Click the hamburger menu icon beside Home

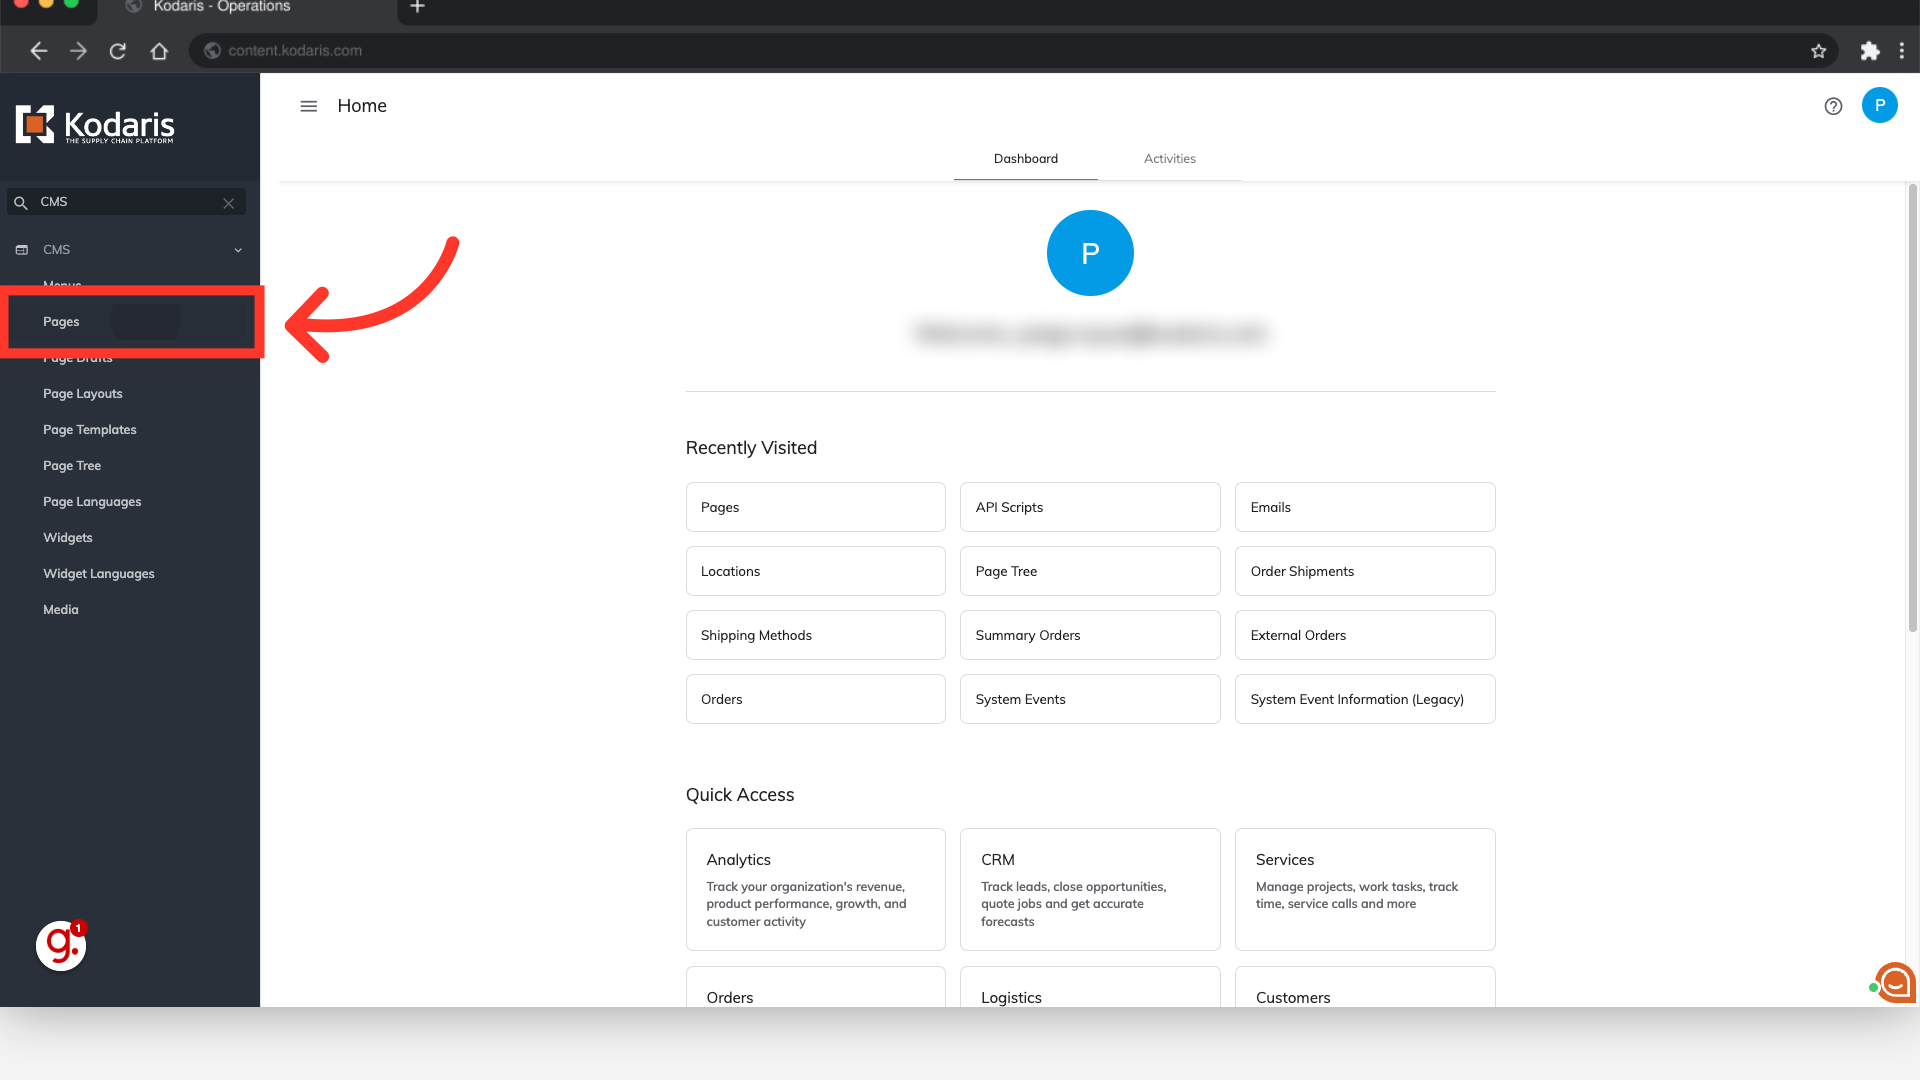point(308,106)
